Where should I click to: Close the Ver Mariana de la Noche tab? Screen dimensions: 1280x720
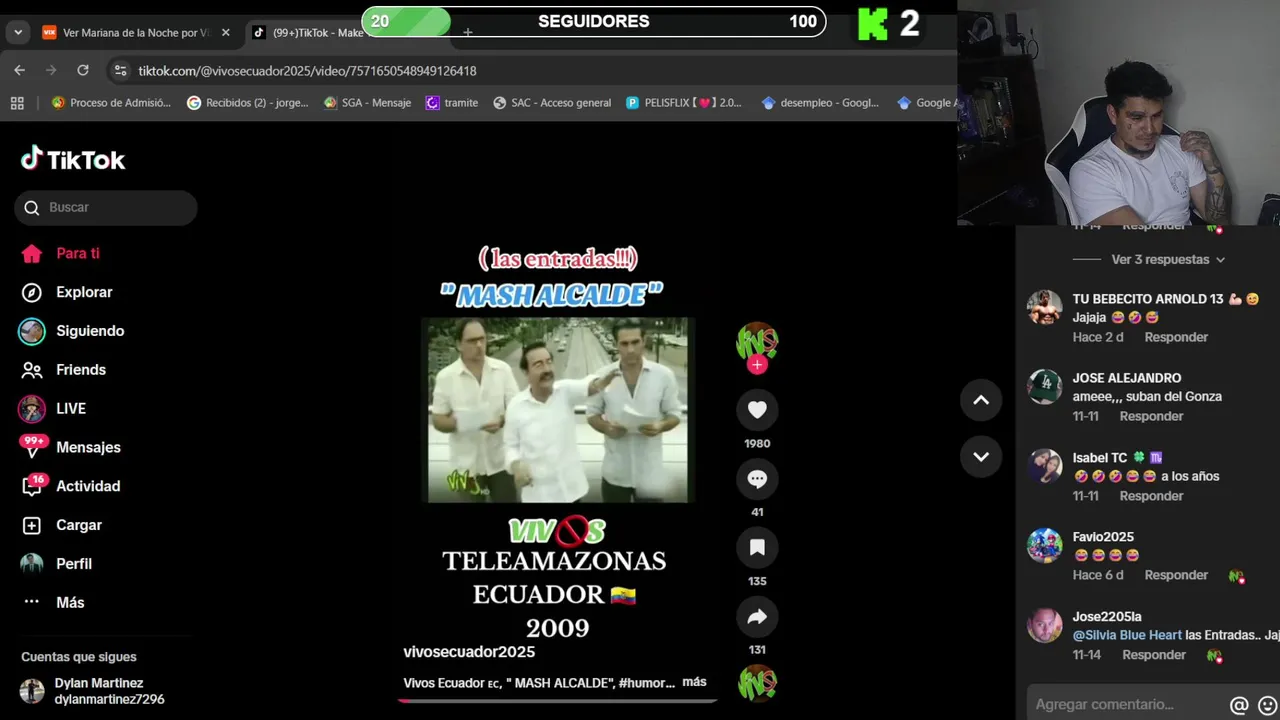pyautogui.click(x=225, y=32)
